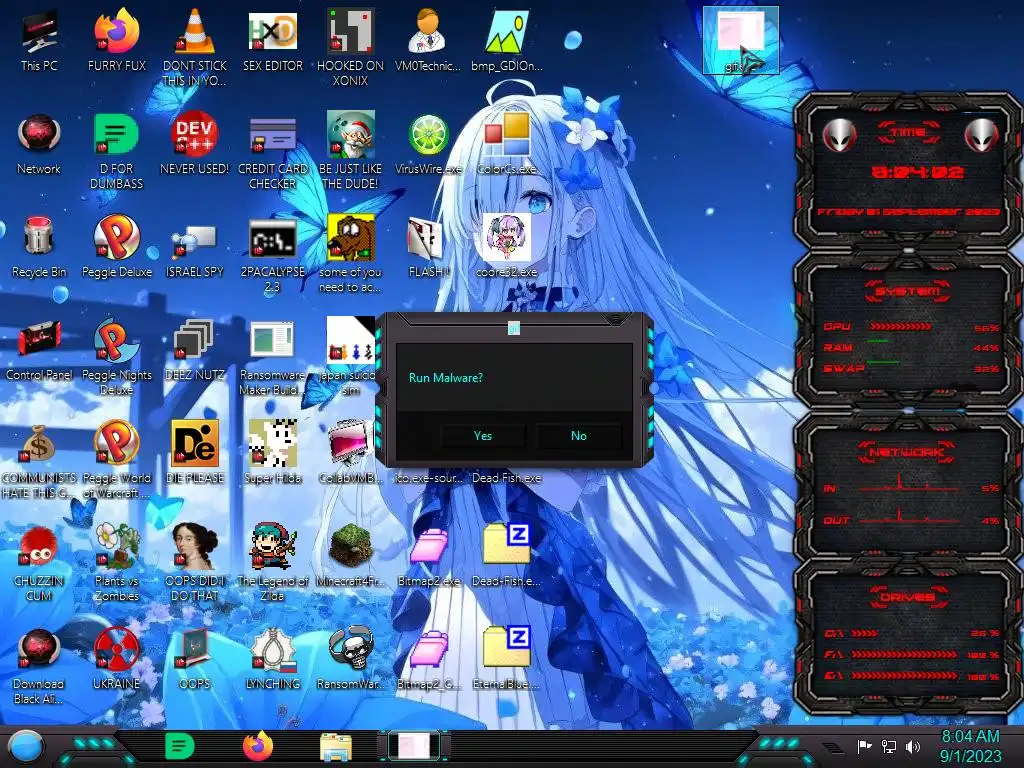Select the VirusWire.exe lime icon
This screenshot has height=768, width=1024.
[428, 144]
